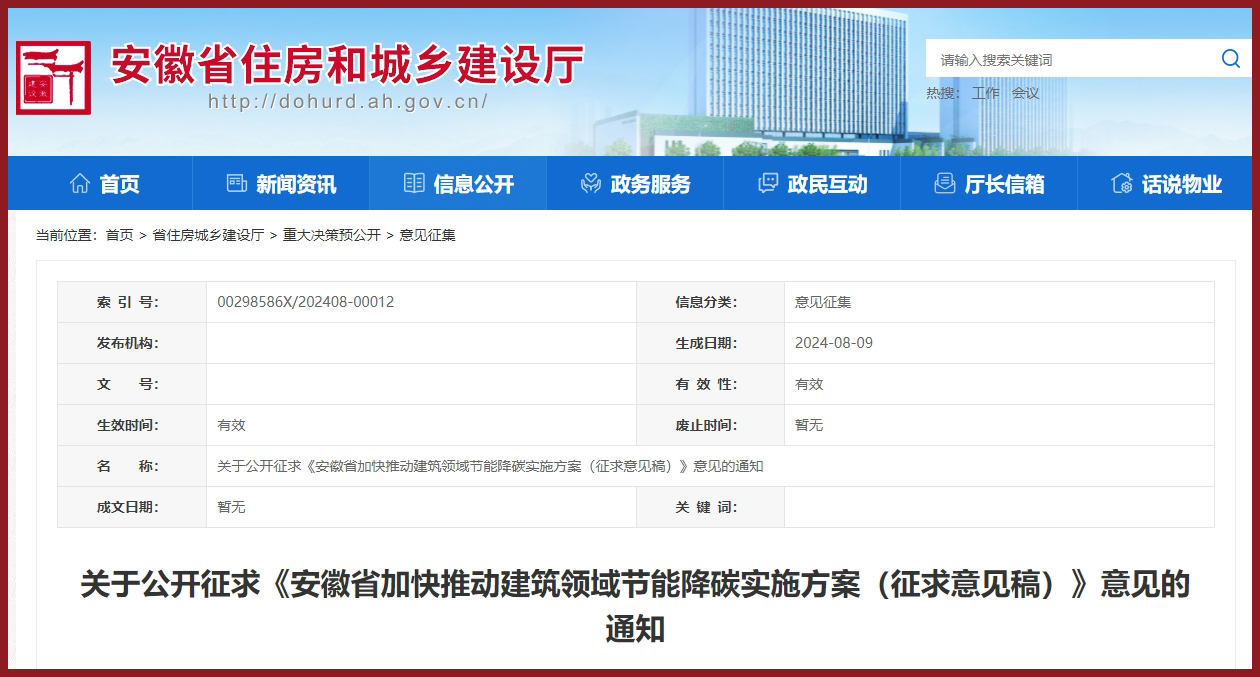Click the chat bubble icon beside 政民互动
The height and width of the screenshot is (677, 1260).
(768, 184)
